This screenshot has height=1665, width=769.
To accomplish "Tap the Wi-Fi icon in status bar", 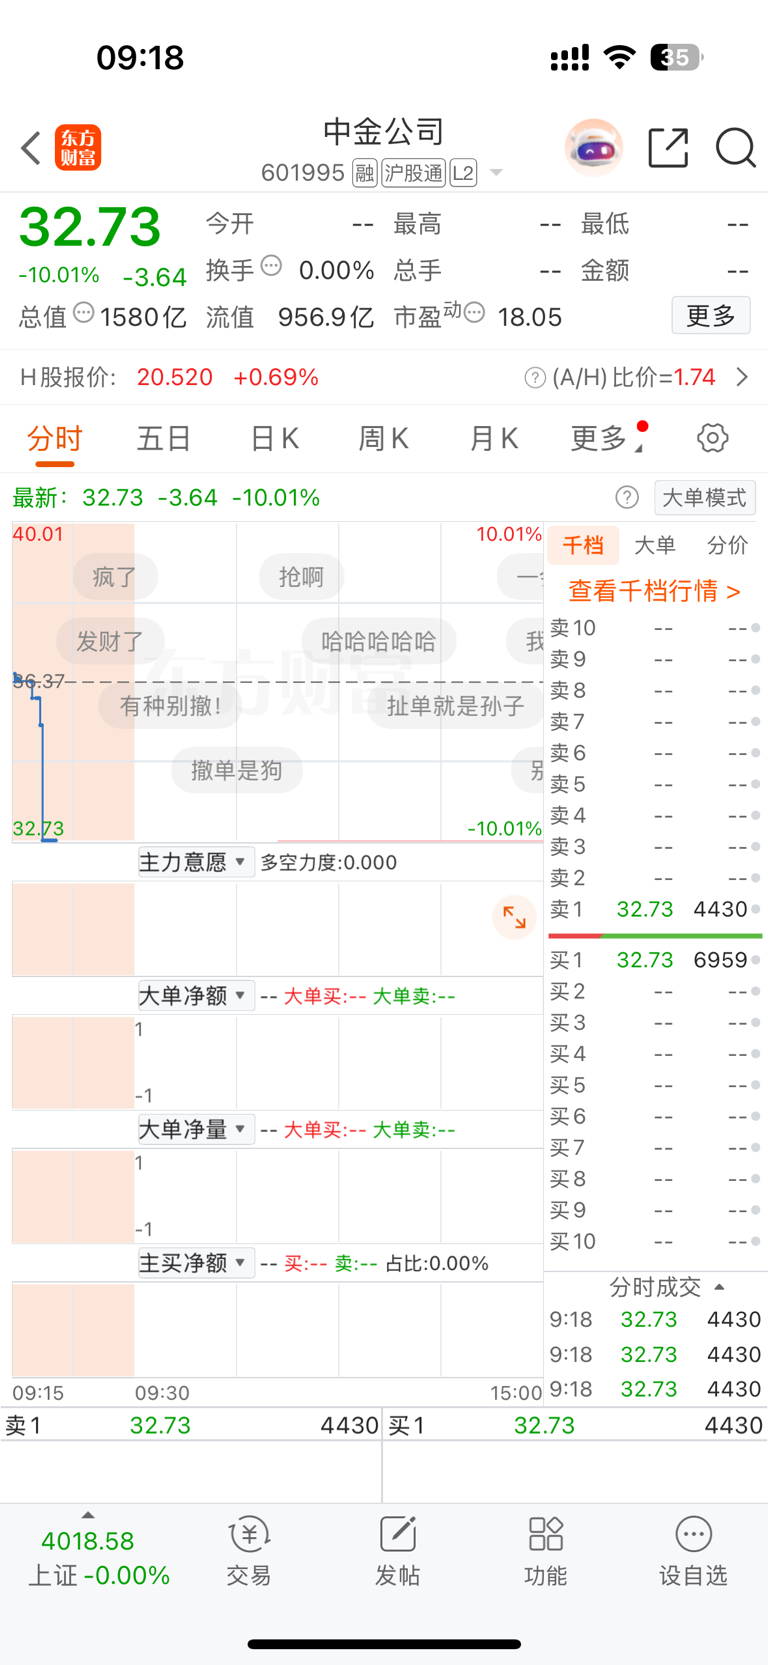I will coord(620,57).
